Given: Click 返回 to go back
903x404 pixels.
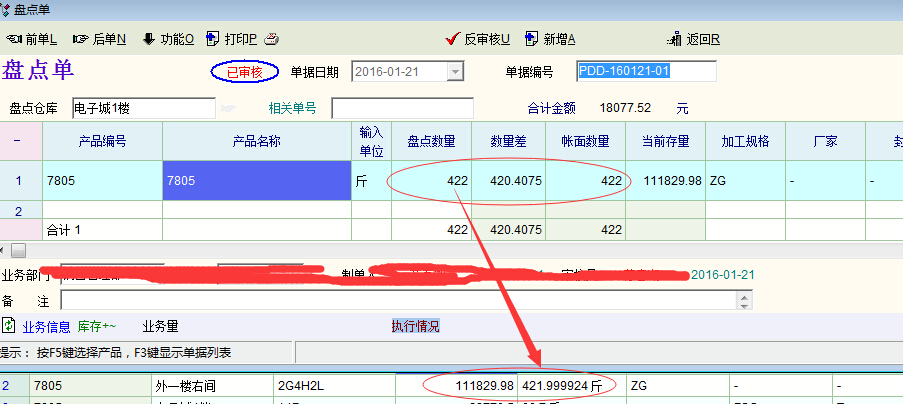Looking at the screenshot, I should pos(695,39).
